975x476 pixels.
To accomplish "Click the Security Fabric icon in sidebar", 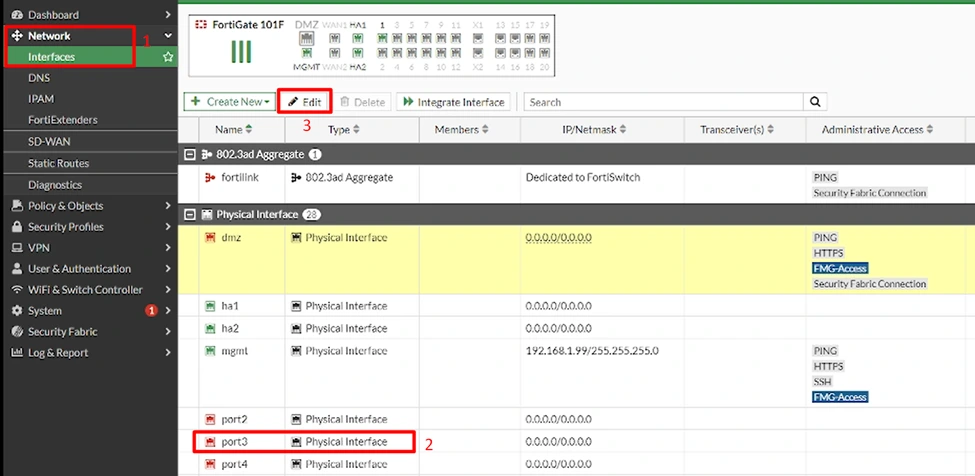I will [x=17, y=332].
